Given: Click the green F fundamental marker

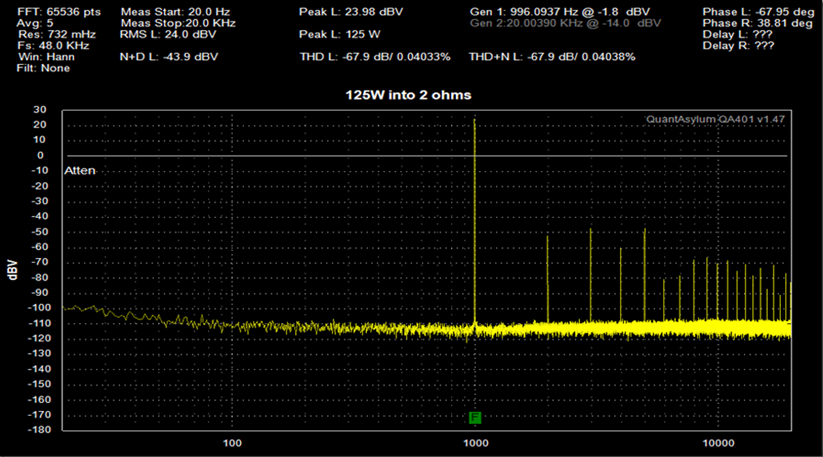Looking at the screenshot, I should (x=475, y=418).
